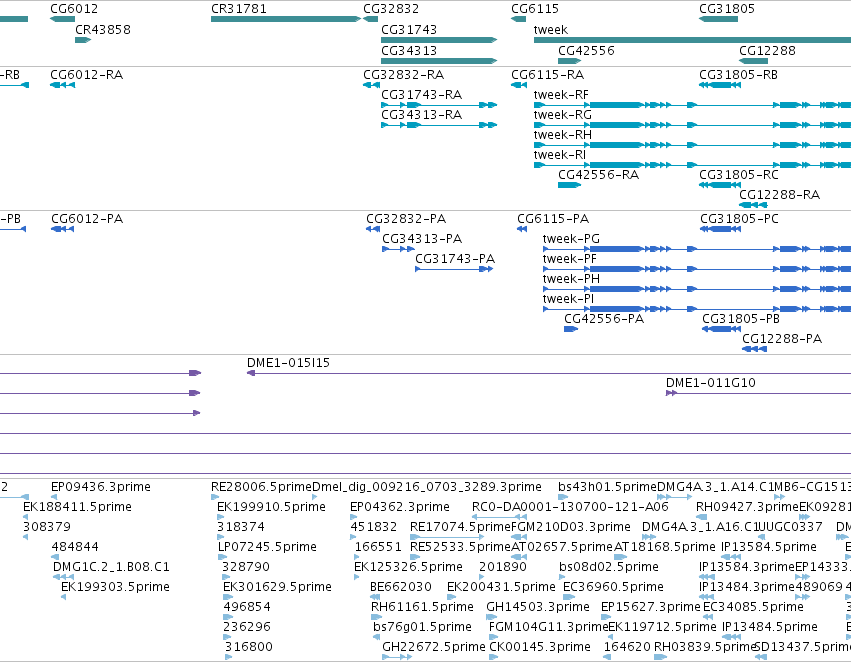
Task: Click transcript CG6012-RA
Action: pyautogui.click(x=86, y=75)
